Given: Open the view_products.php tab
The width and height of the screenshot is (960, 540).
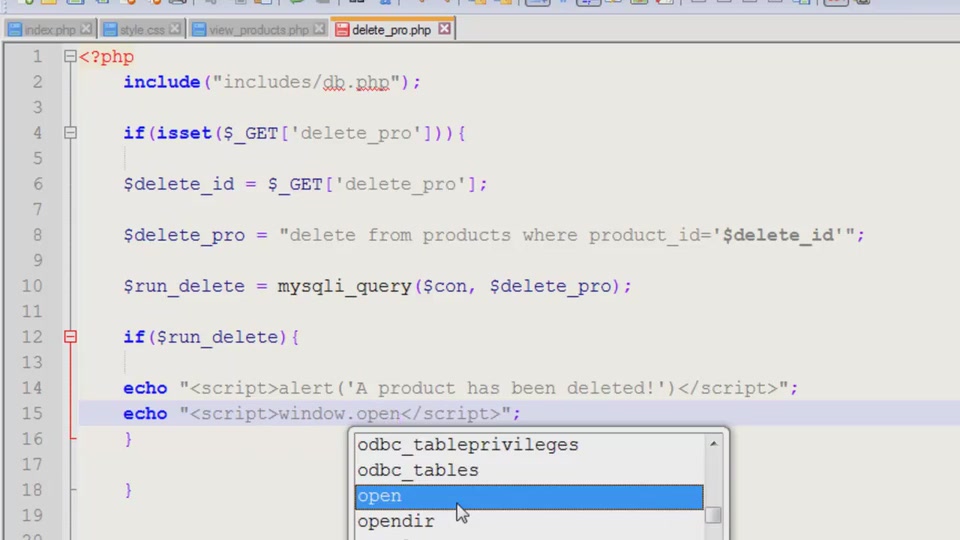Looking at the screenshot, I should click(258, 29).
